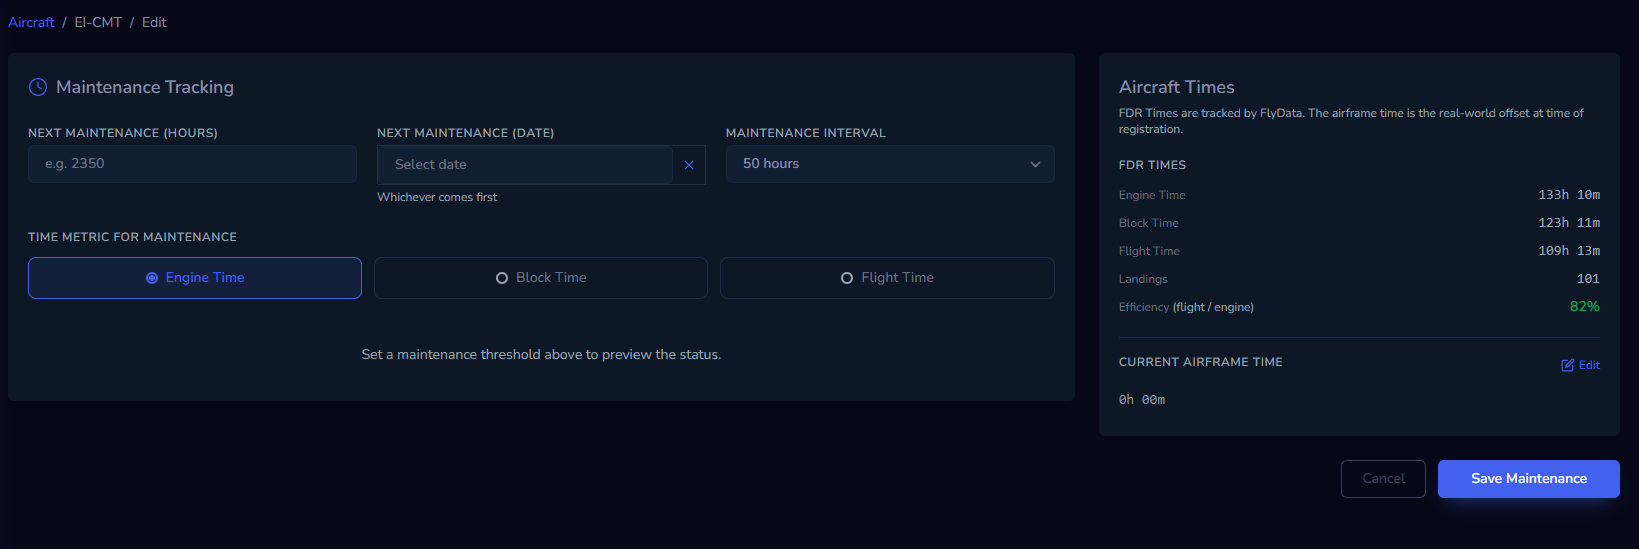Click the clock icon beside Maintenance Tracking
The height and width of the screenshot is (549, 1639).
point(38,87)
